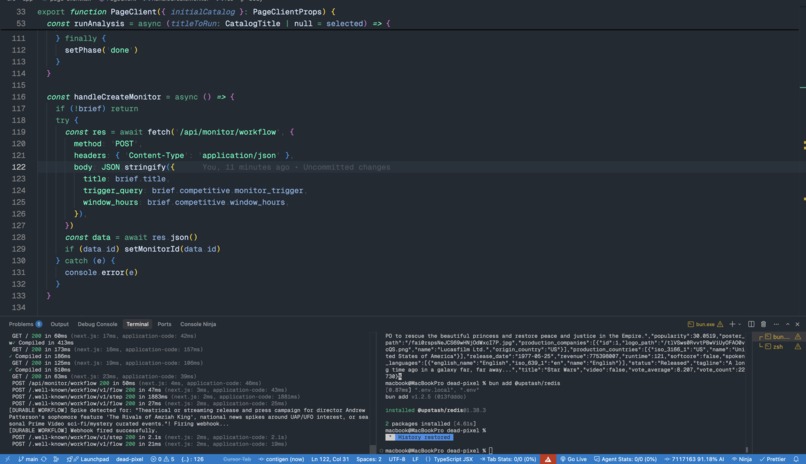Open the errors and warnings count indicator
This screenshot has height=464, width=806.
tap(162, 459)
